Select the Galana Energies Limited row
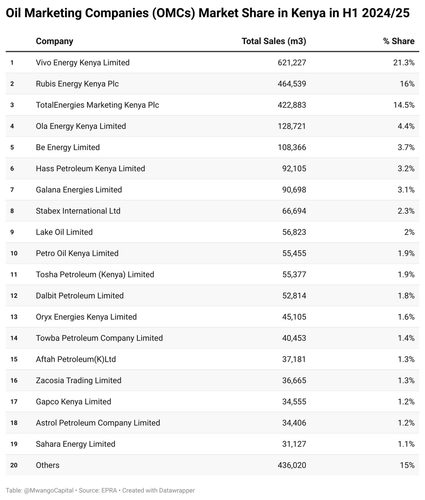425x500 pixels. pyautogui.click(x=212, y=190)
